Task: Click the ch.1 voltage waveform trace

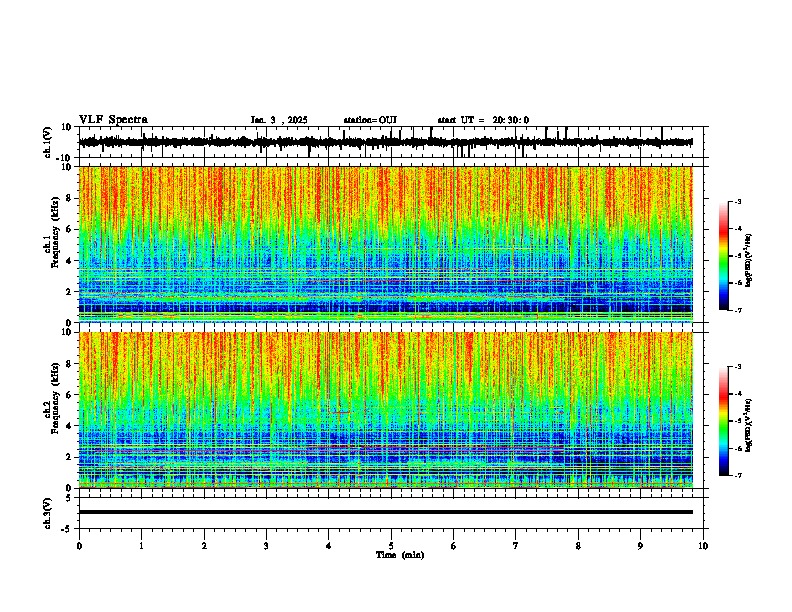Action: point(385,142)
